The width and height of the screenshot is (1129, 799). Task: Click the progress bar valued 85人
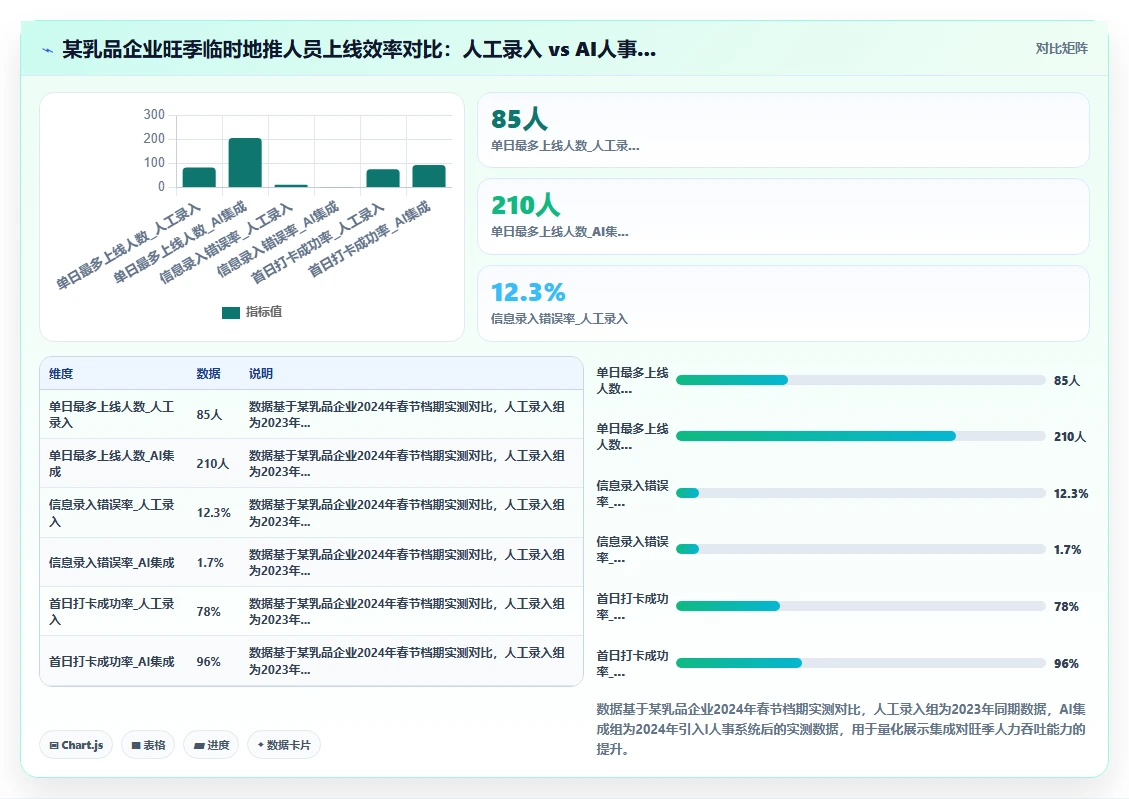pos(860,380)
